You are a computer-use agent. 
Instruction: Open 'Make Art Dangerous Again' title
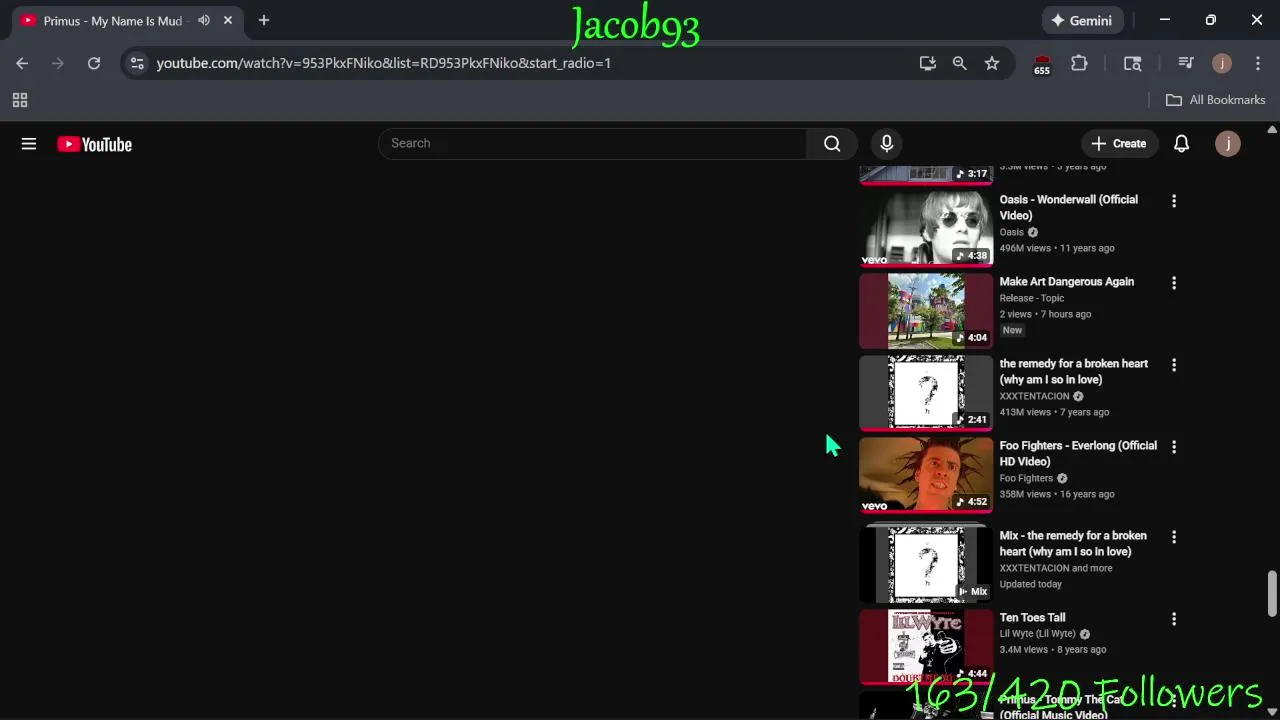coord(1066,281)
